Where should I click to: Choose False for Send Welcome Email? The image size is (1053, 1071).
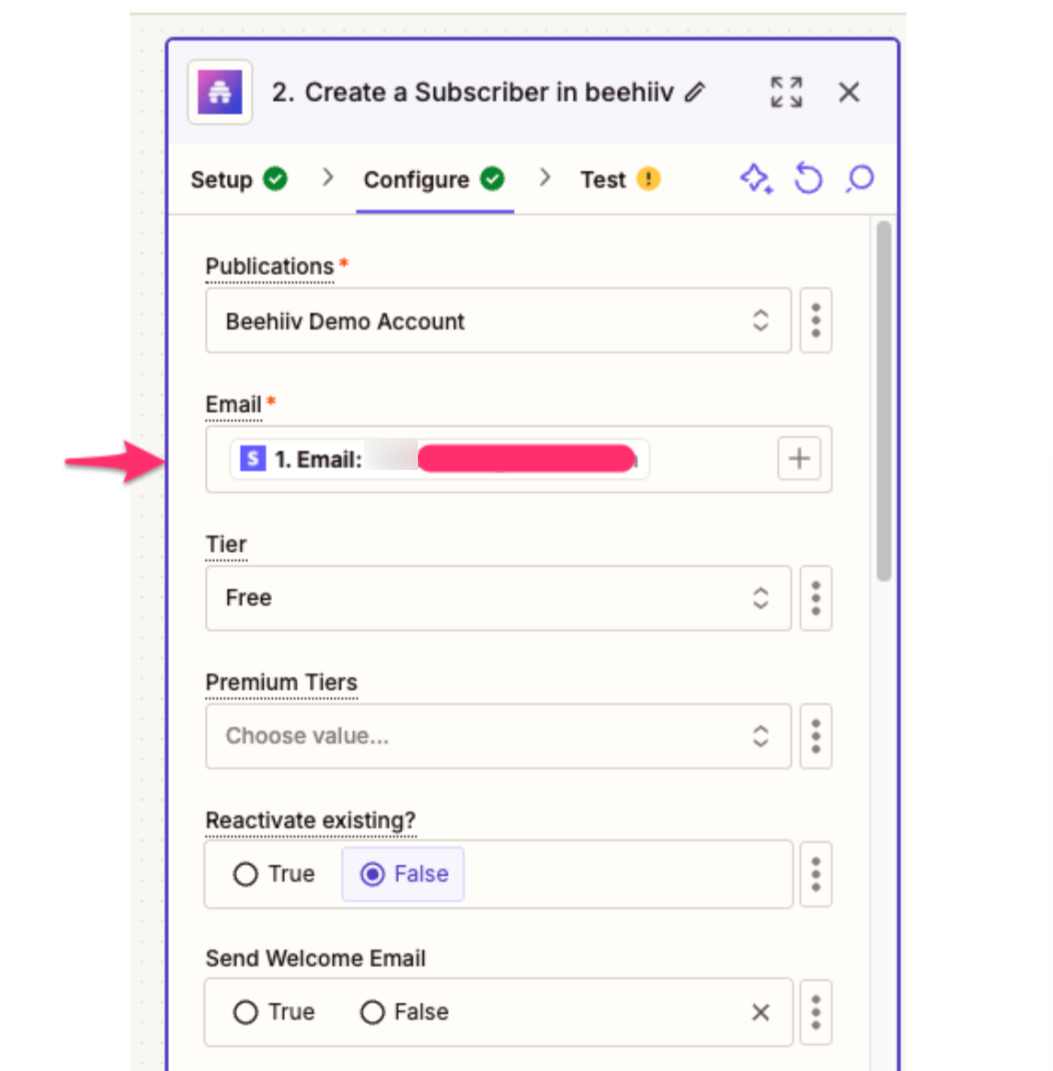(x=373, y=1013)
